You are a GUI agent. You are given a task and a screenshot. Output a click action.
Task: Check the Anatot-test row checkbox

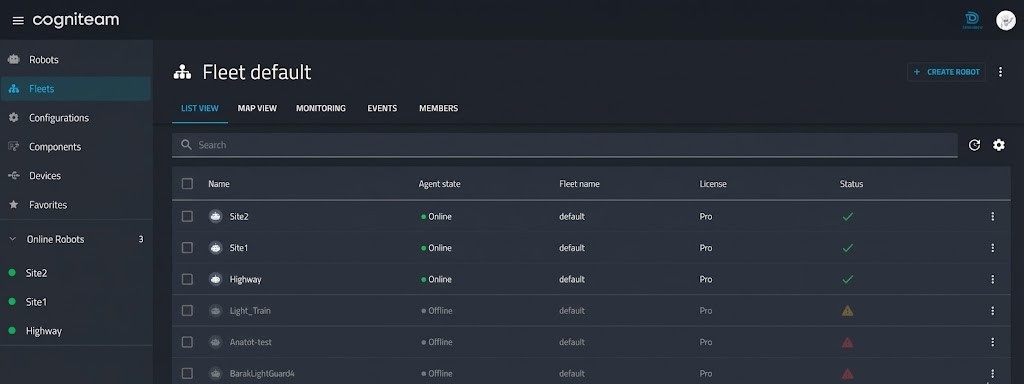(187, 342)
